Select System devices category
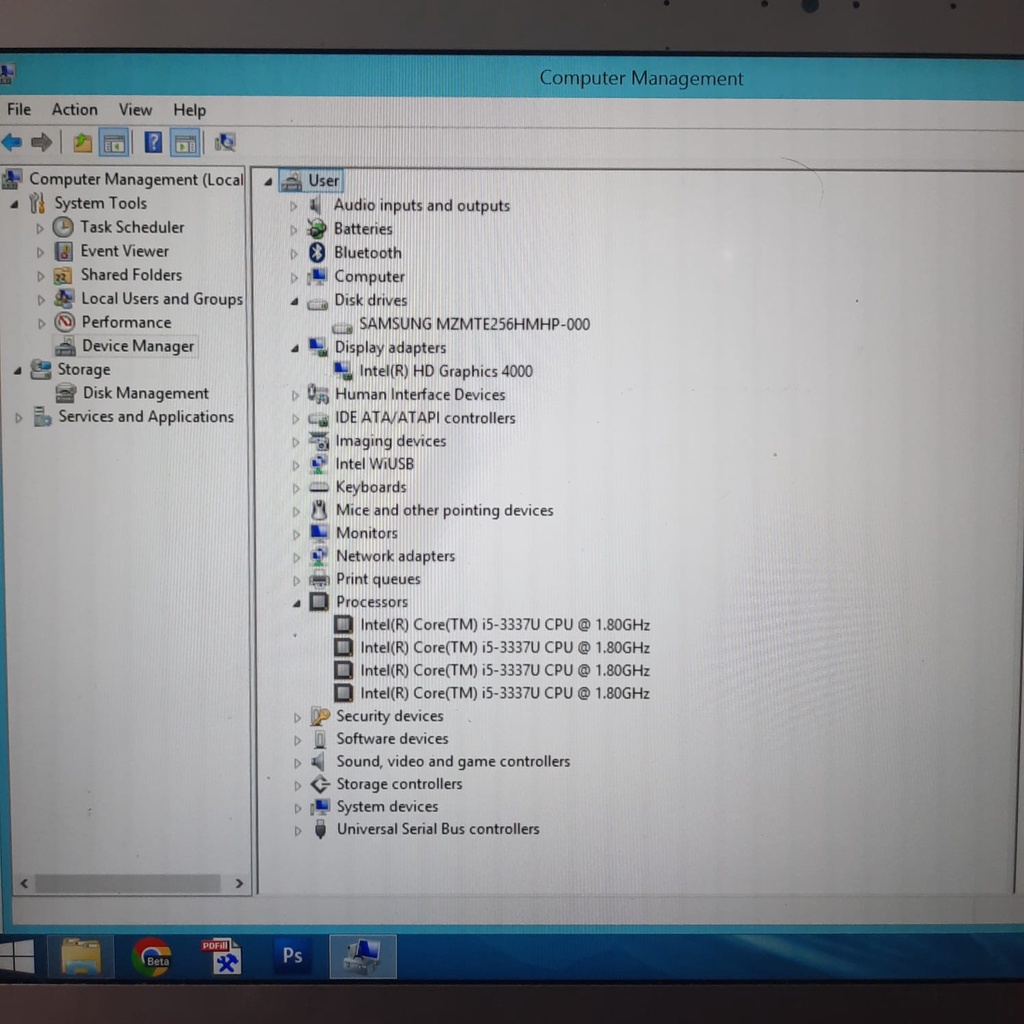This screenshot has width=1024, height=1024. [387, 807]
